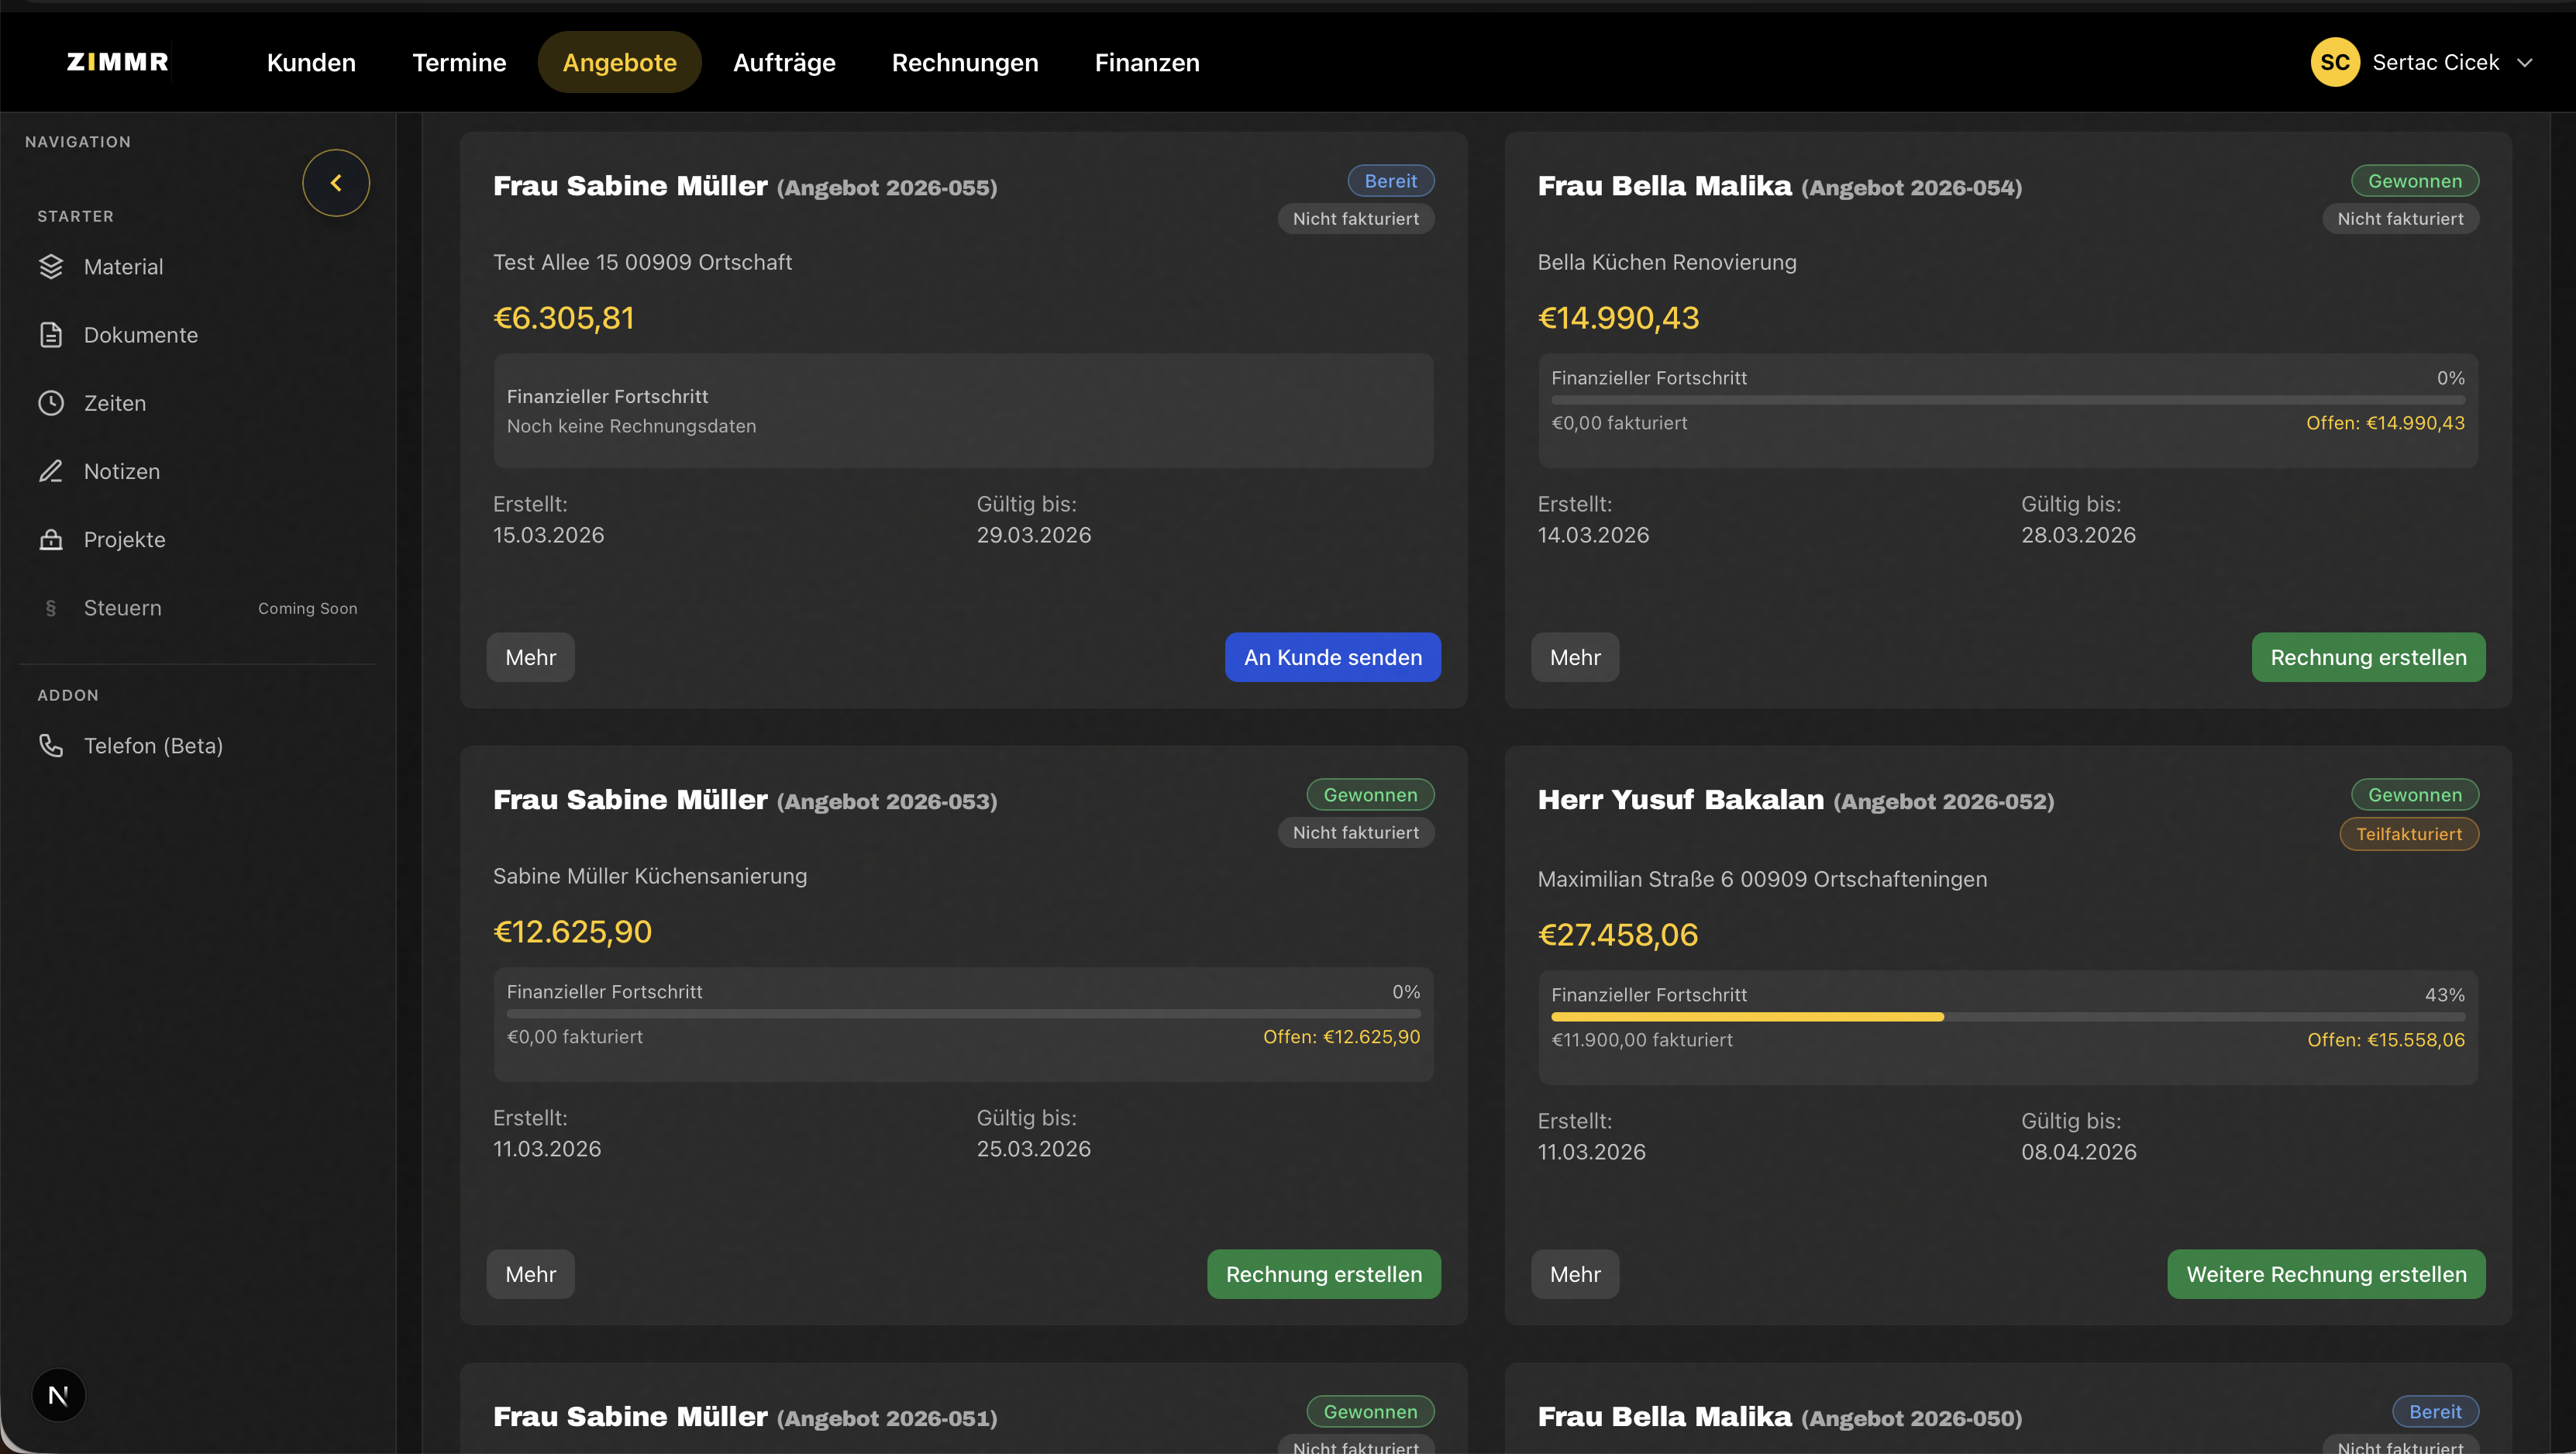Click the Telefon (Beta) phone icon
Image resolution: width=2576 pixels, height=1454 pixels.
tap(51, 746)
